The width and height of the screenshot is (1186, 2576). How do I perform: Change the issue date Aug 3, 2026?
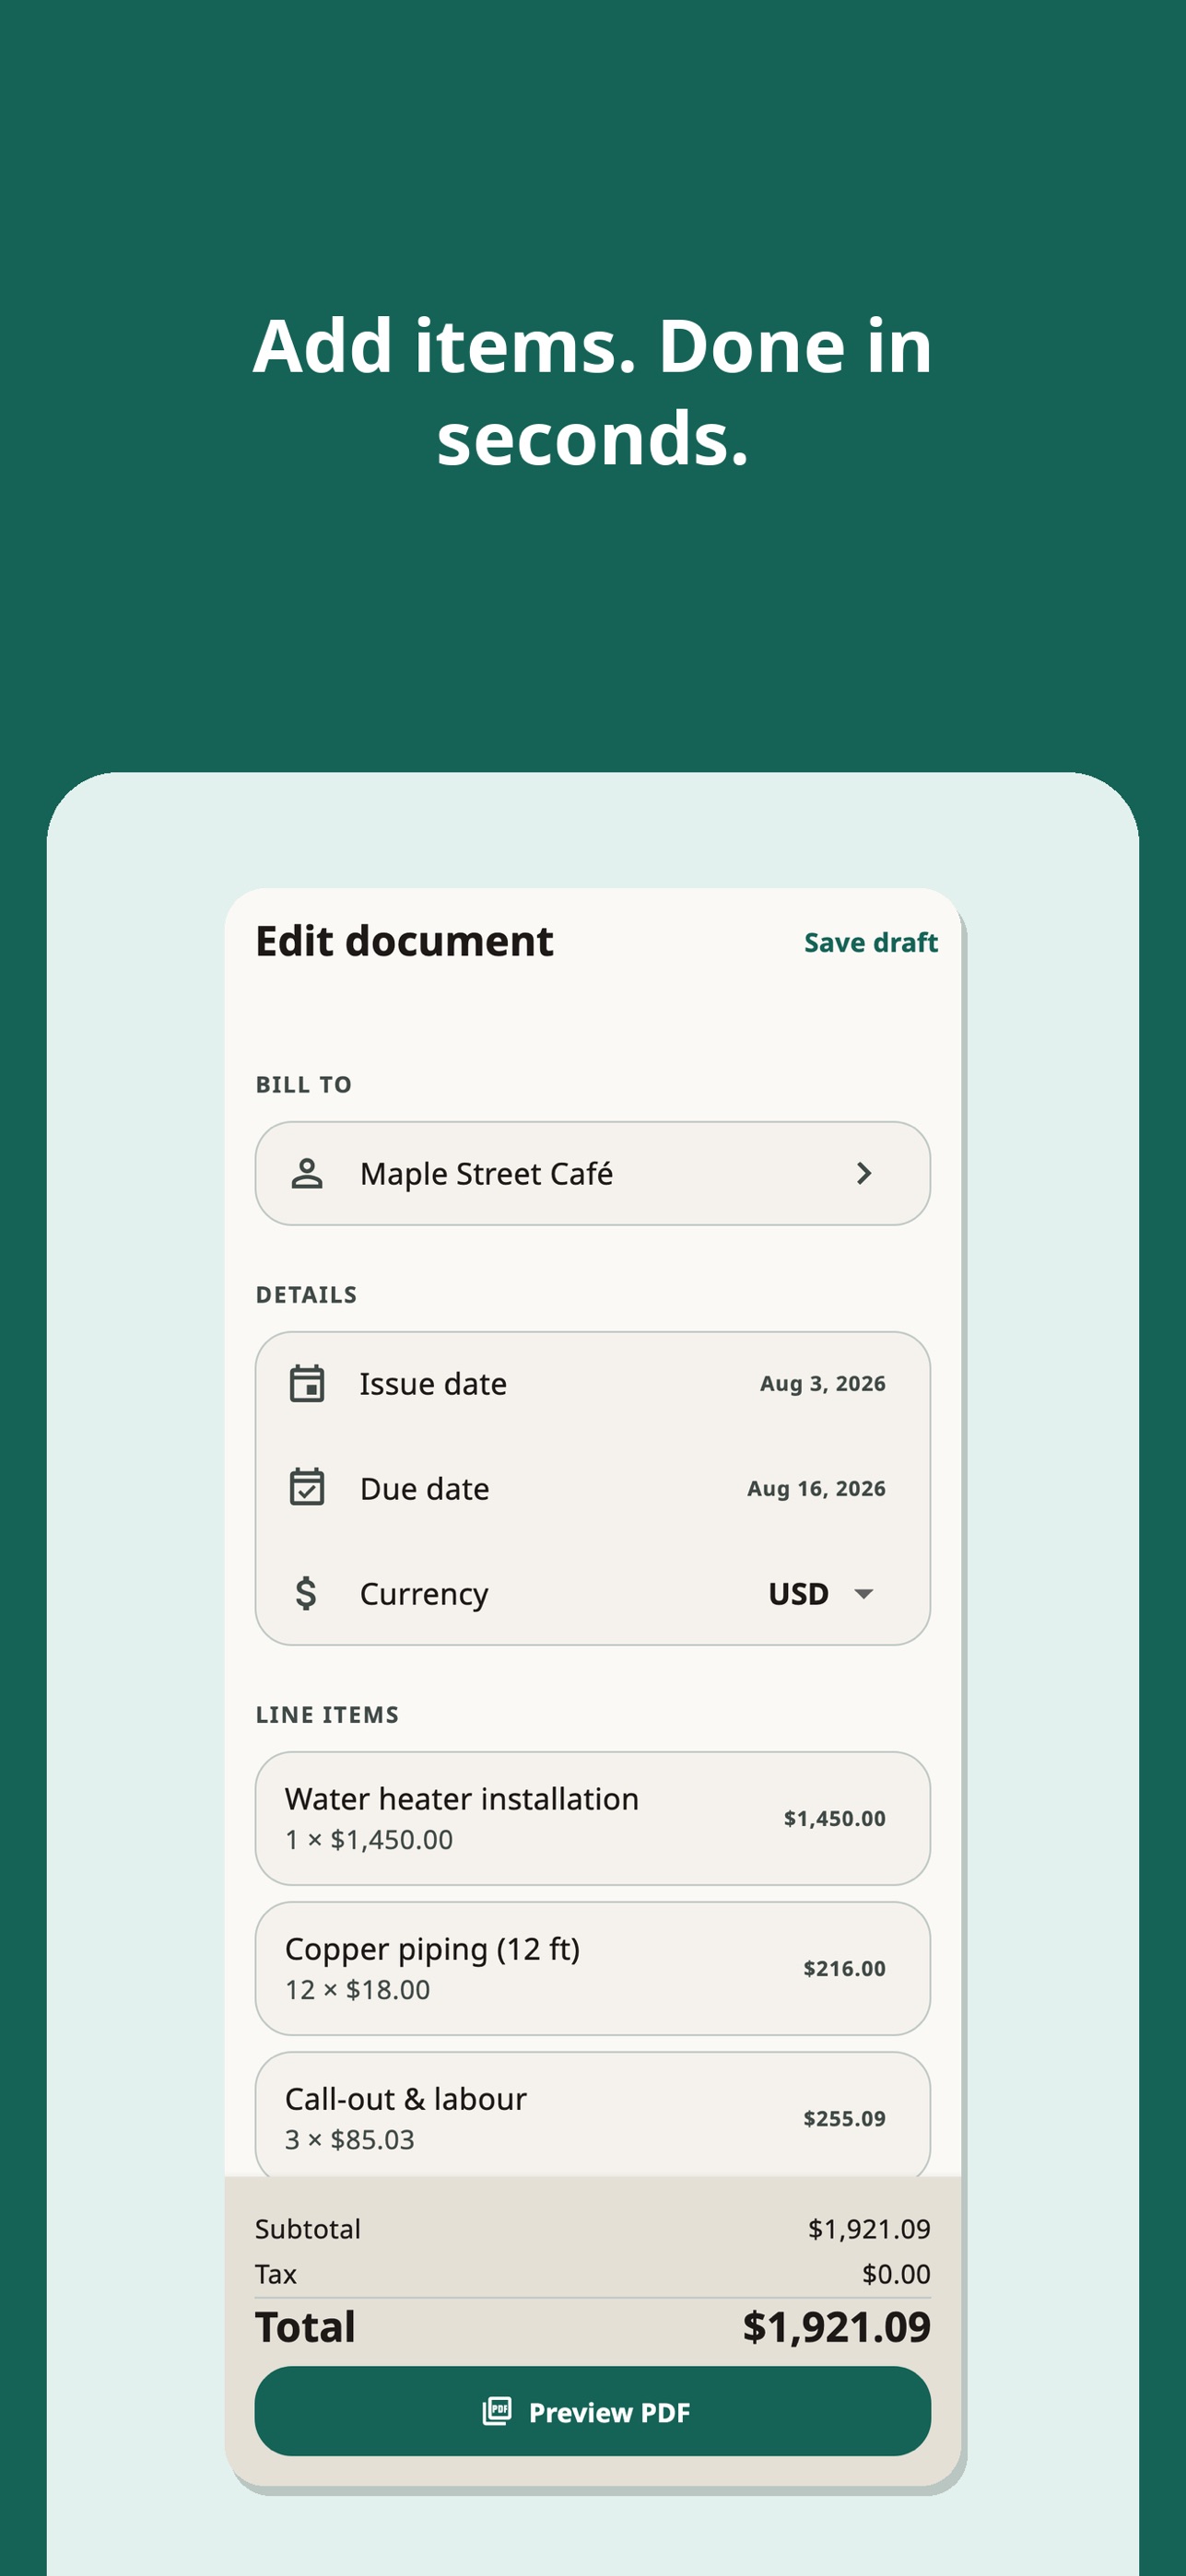pos(823,1384)
